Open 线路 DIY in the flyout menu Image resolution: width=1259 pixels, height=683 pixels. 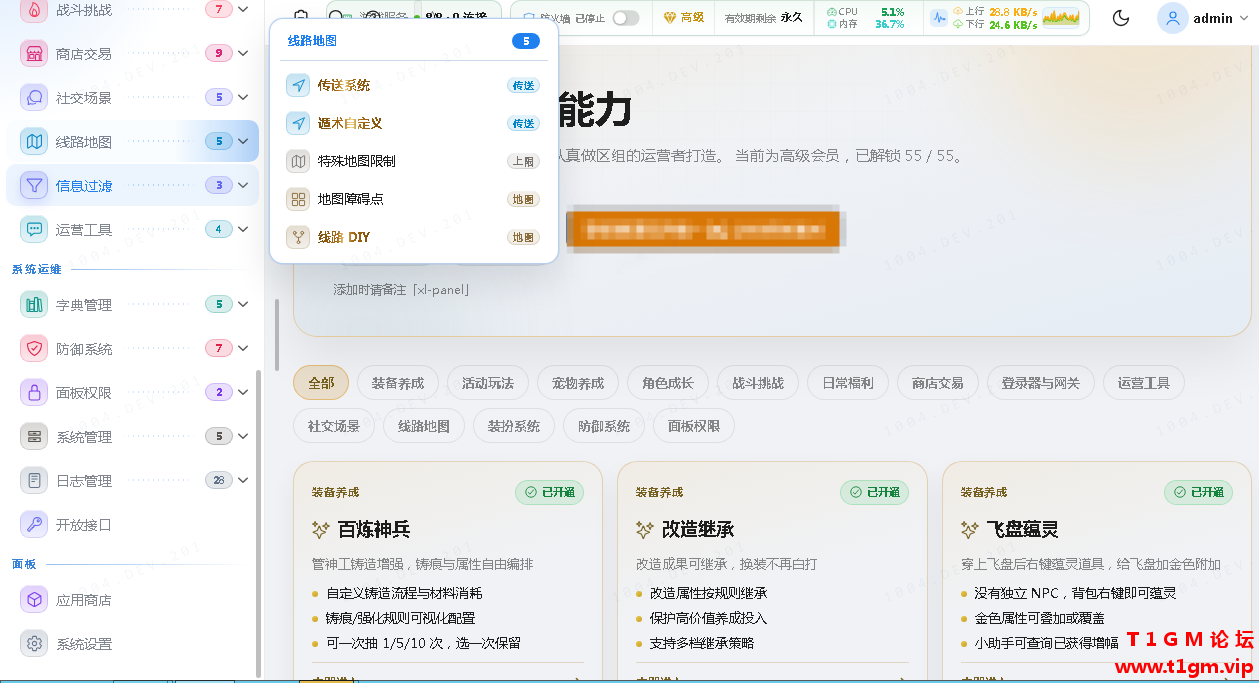pyautogui.click(x=413, y=237)
